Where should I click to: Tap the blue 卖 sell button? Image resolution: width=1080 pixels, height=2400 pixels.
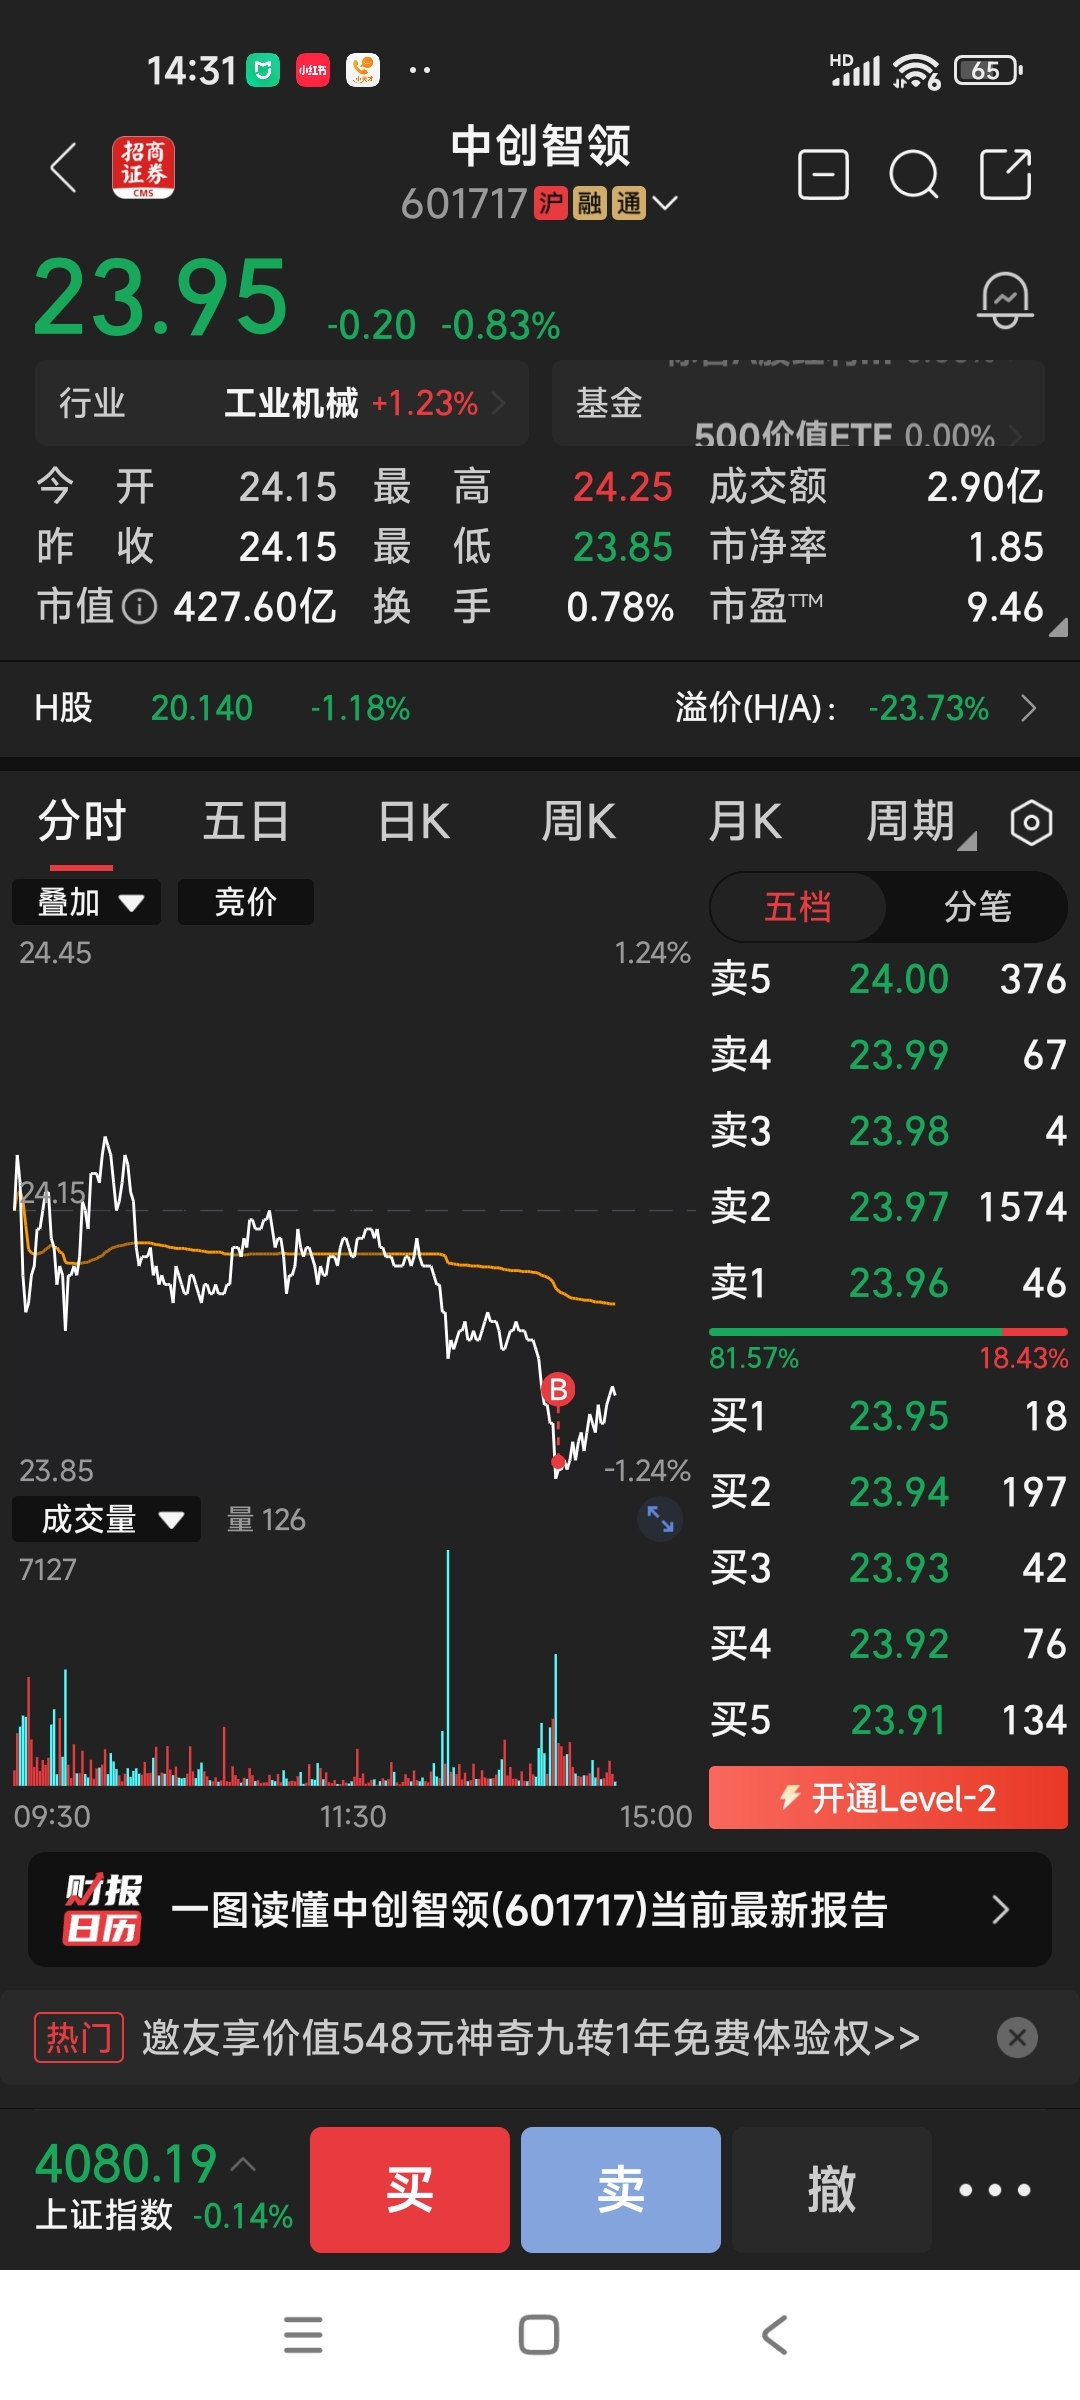click(621, 2190)
